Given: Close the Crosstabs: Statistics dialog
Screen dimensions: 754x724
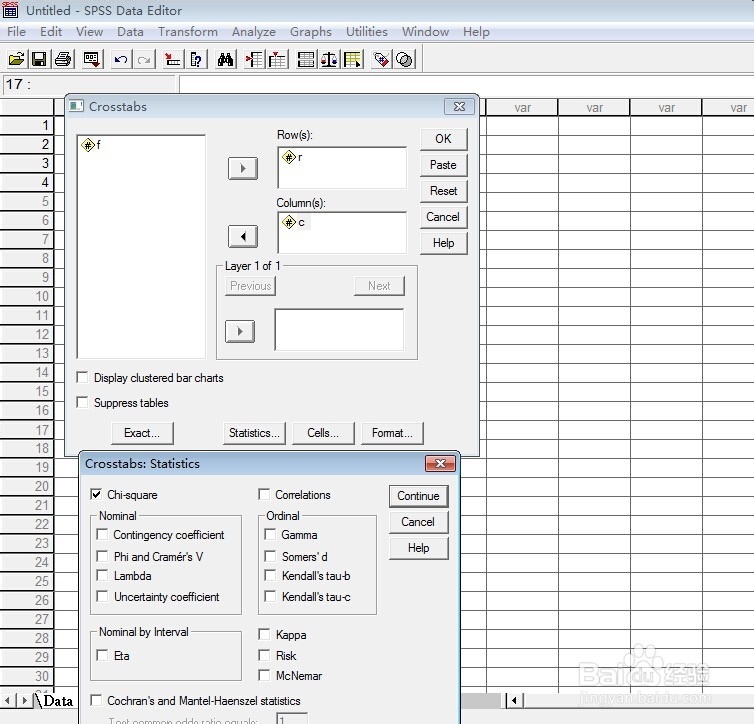Looking at the screenshot, I should click(x=440, y=463).
